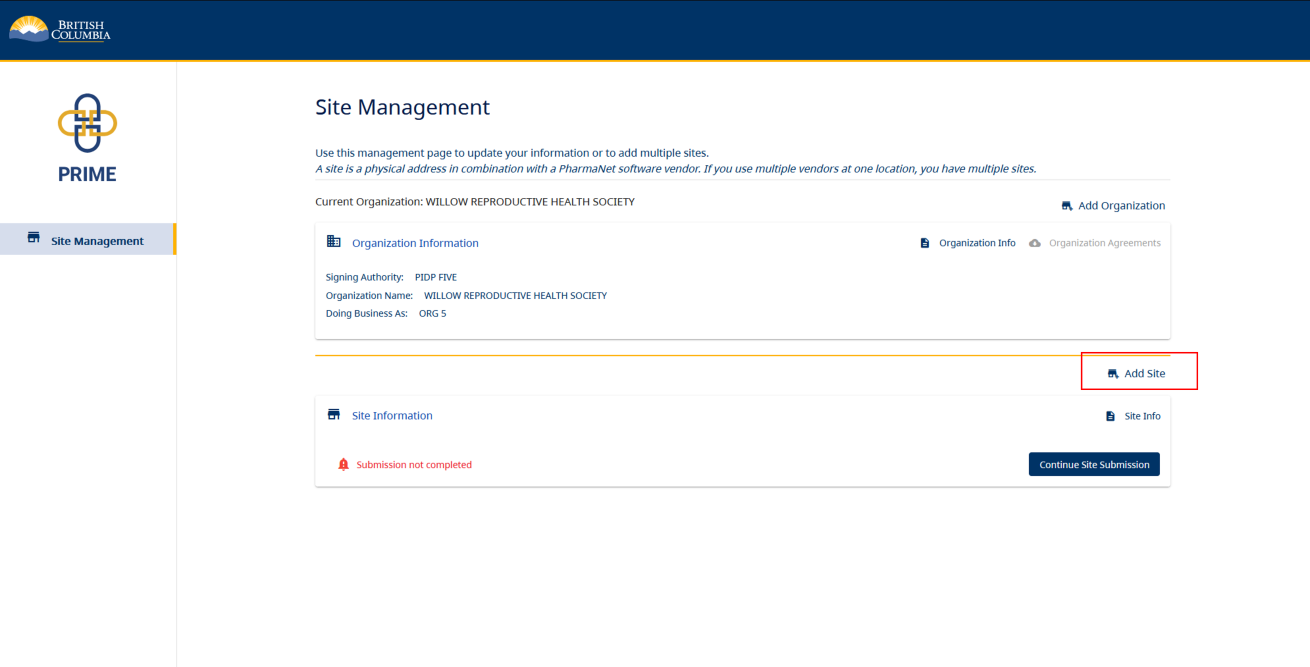
Task: Click the cloud icon beside Organization Agreements
Action: pyautogui.click(x=1035, y=243)
